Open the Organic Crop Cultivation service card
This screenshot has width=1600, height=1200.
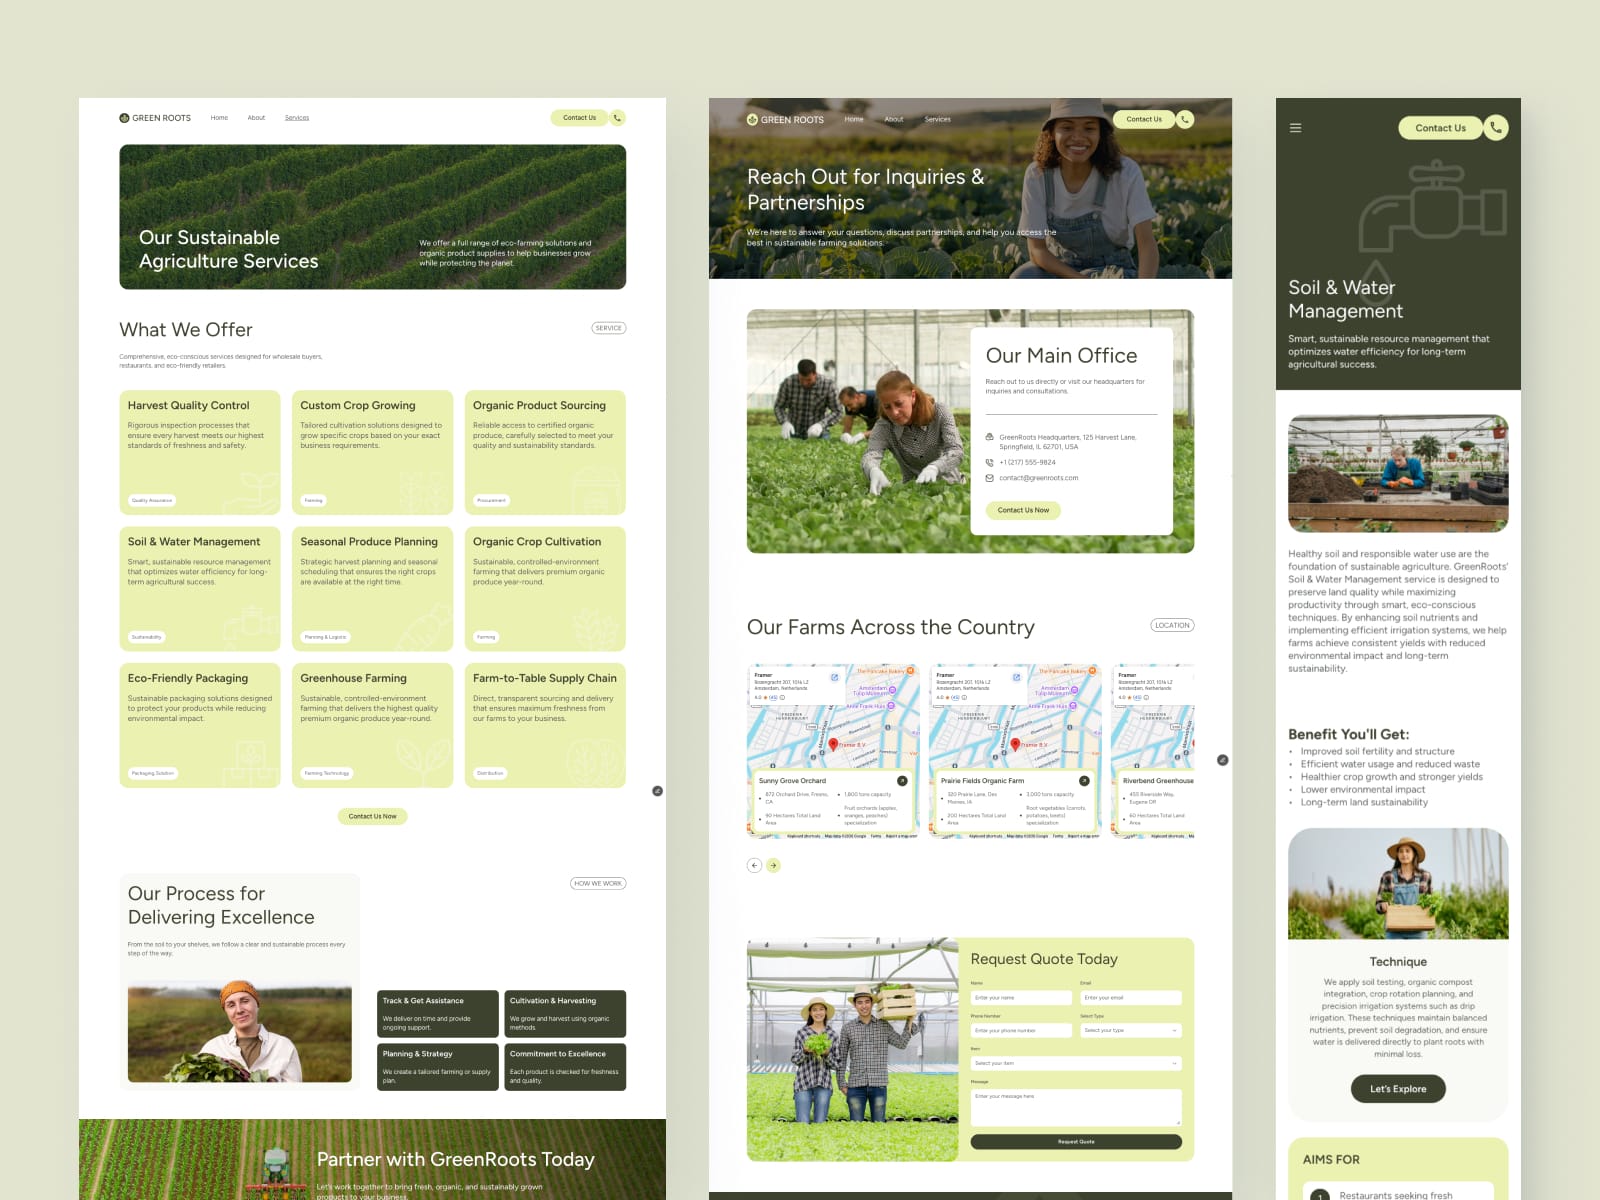point(545,589)
